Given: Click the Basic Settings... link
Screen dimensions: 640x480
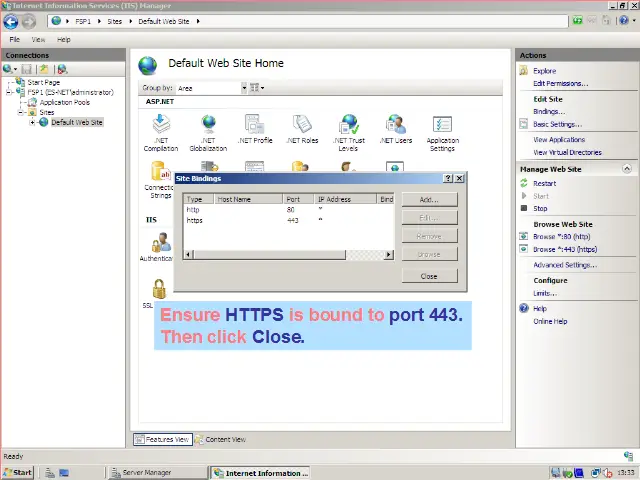Looking at the screenshot, I should coord(558,124).
